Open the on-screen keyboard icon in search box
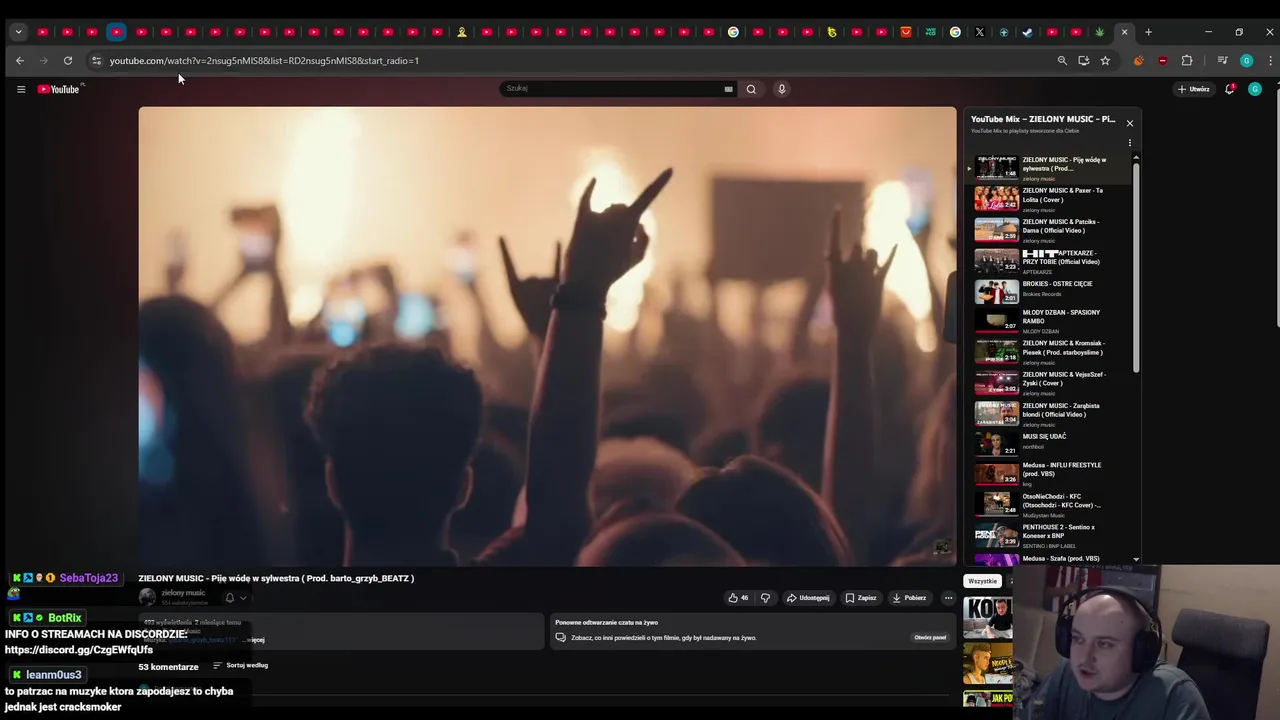 (728, 89)
